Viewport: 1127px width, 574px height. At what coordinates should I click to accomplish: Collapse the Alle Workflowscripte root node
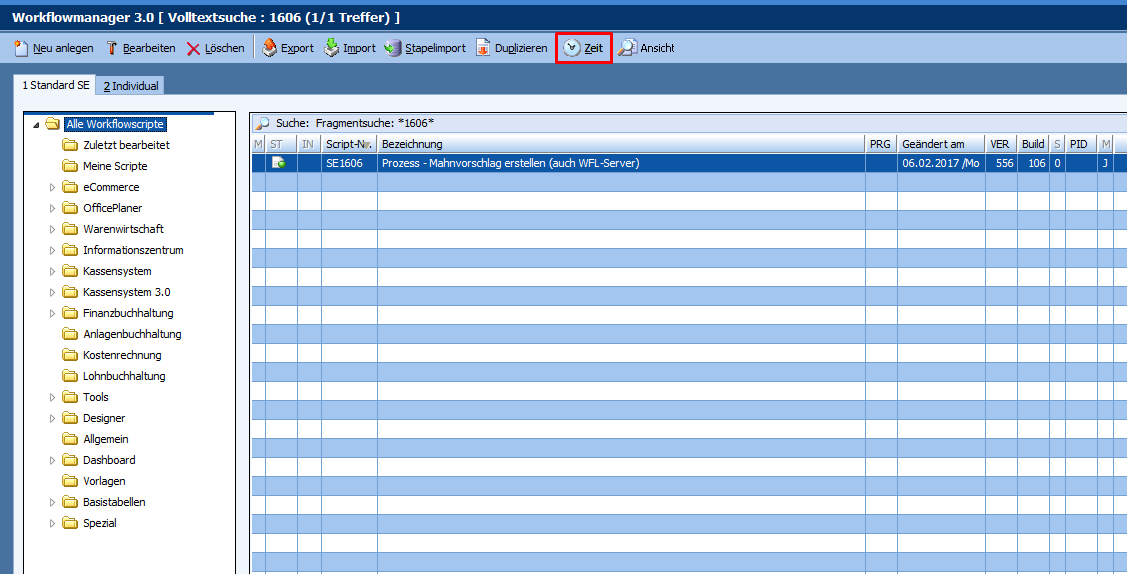coord(37,125)
